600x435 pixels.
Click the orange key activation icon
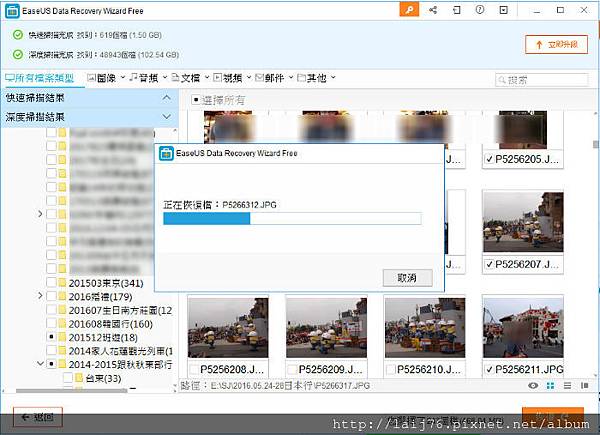pyautogui.click(x=409, y=10)
